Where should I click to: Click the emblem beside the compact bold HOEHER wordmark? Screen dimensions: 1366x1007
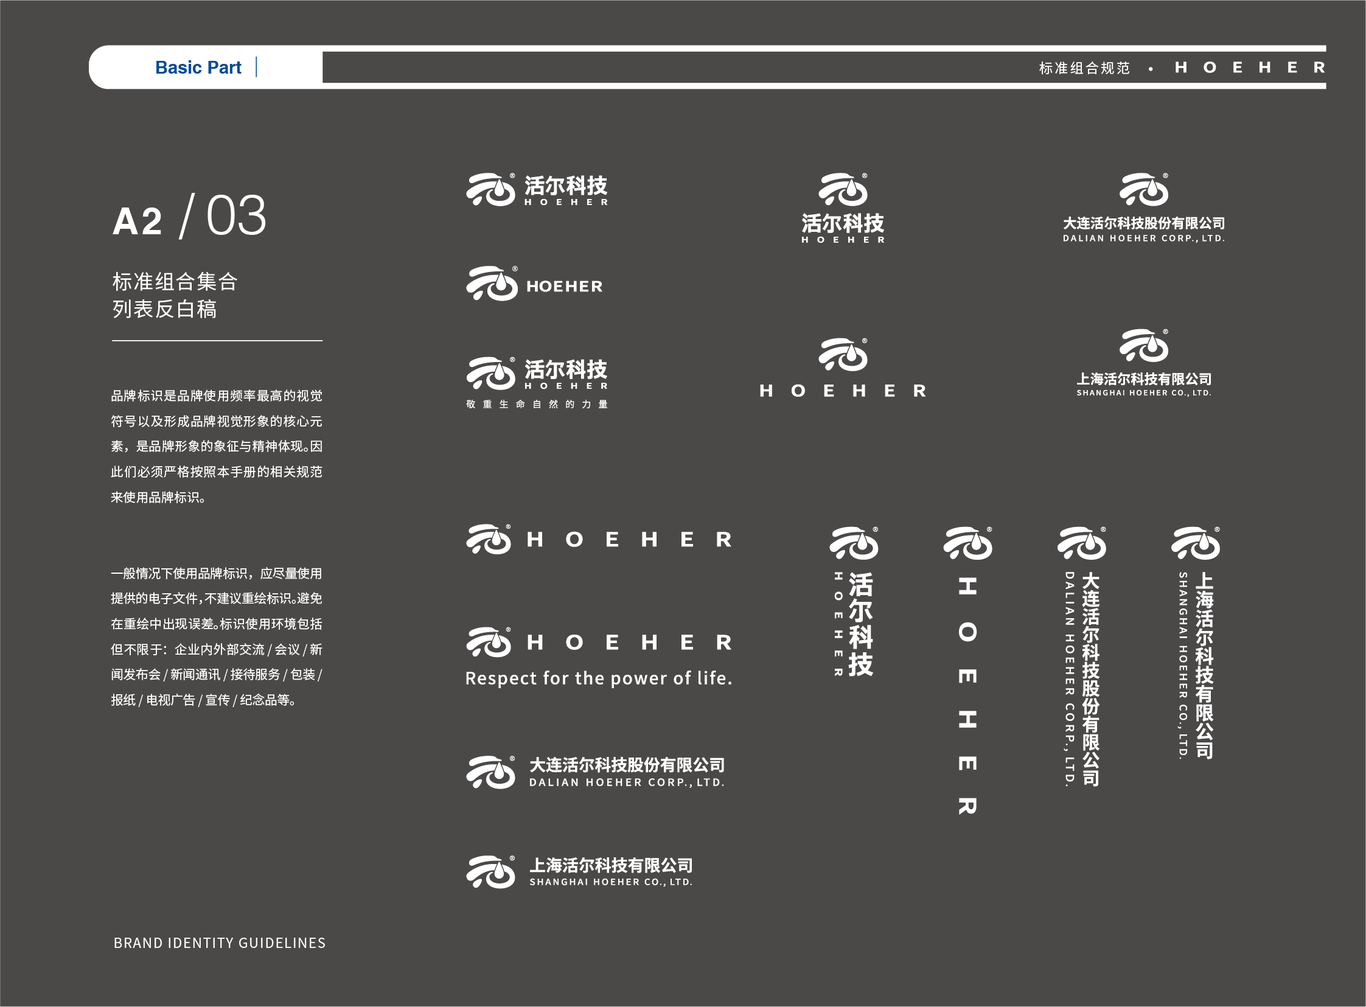pyautogui.click(x=492, y=284)
